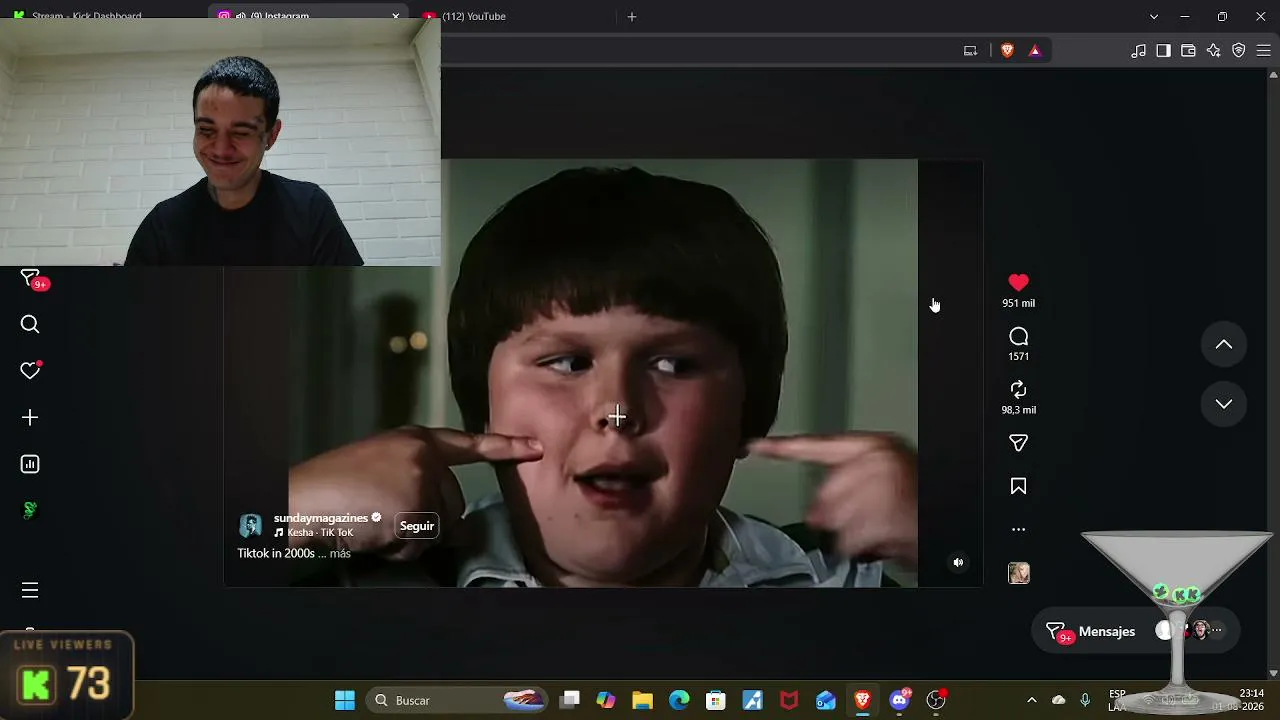Open the Brave VPN shield icon

(1238, 51)
